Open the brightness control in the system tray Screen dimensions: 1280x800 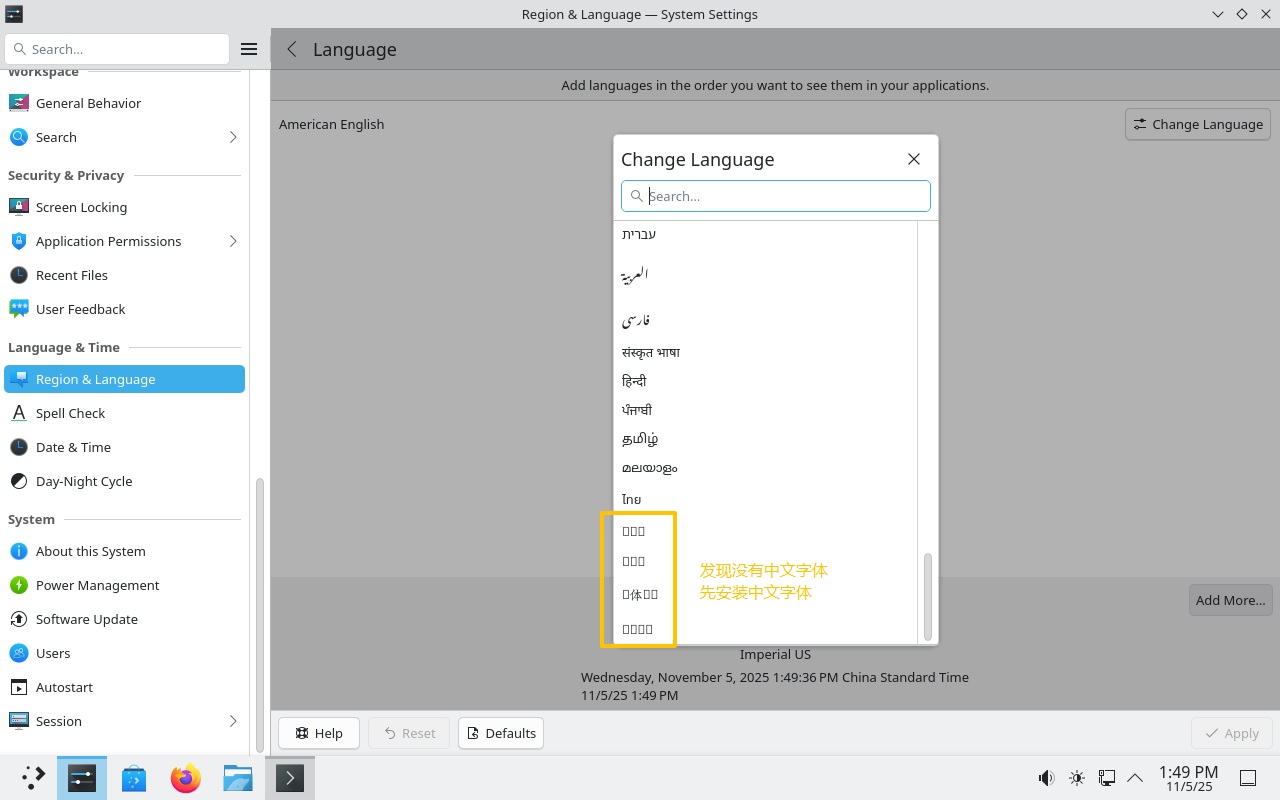pos(1077,778)
